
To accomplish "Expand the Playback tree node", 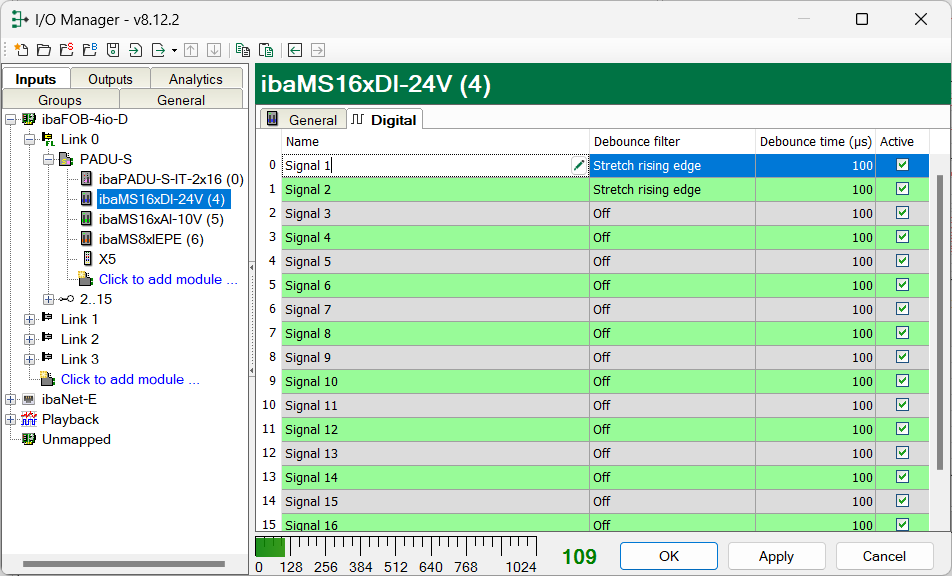I will click(x=11, y=419).
